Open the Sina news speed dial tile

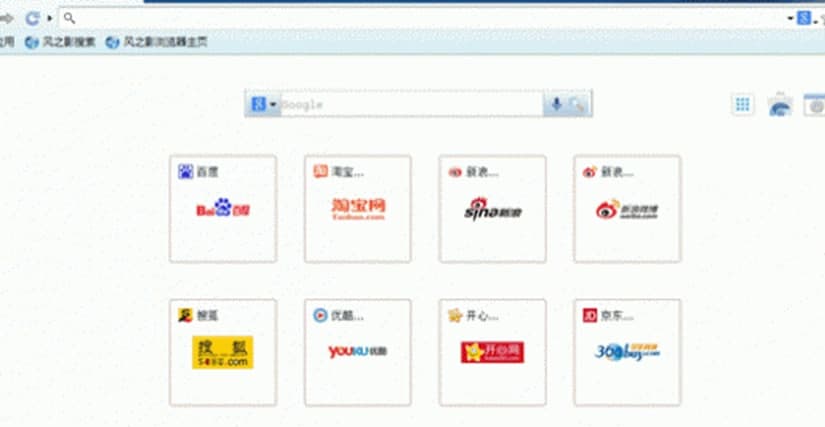point(492,209)
